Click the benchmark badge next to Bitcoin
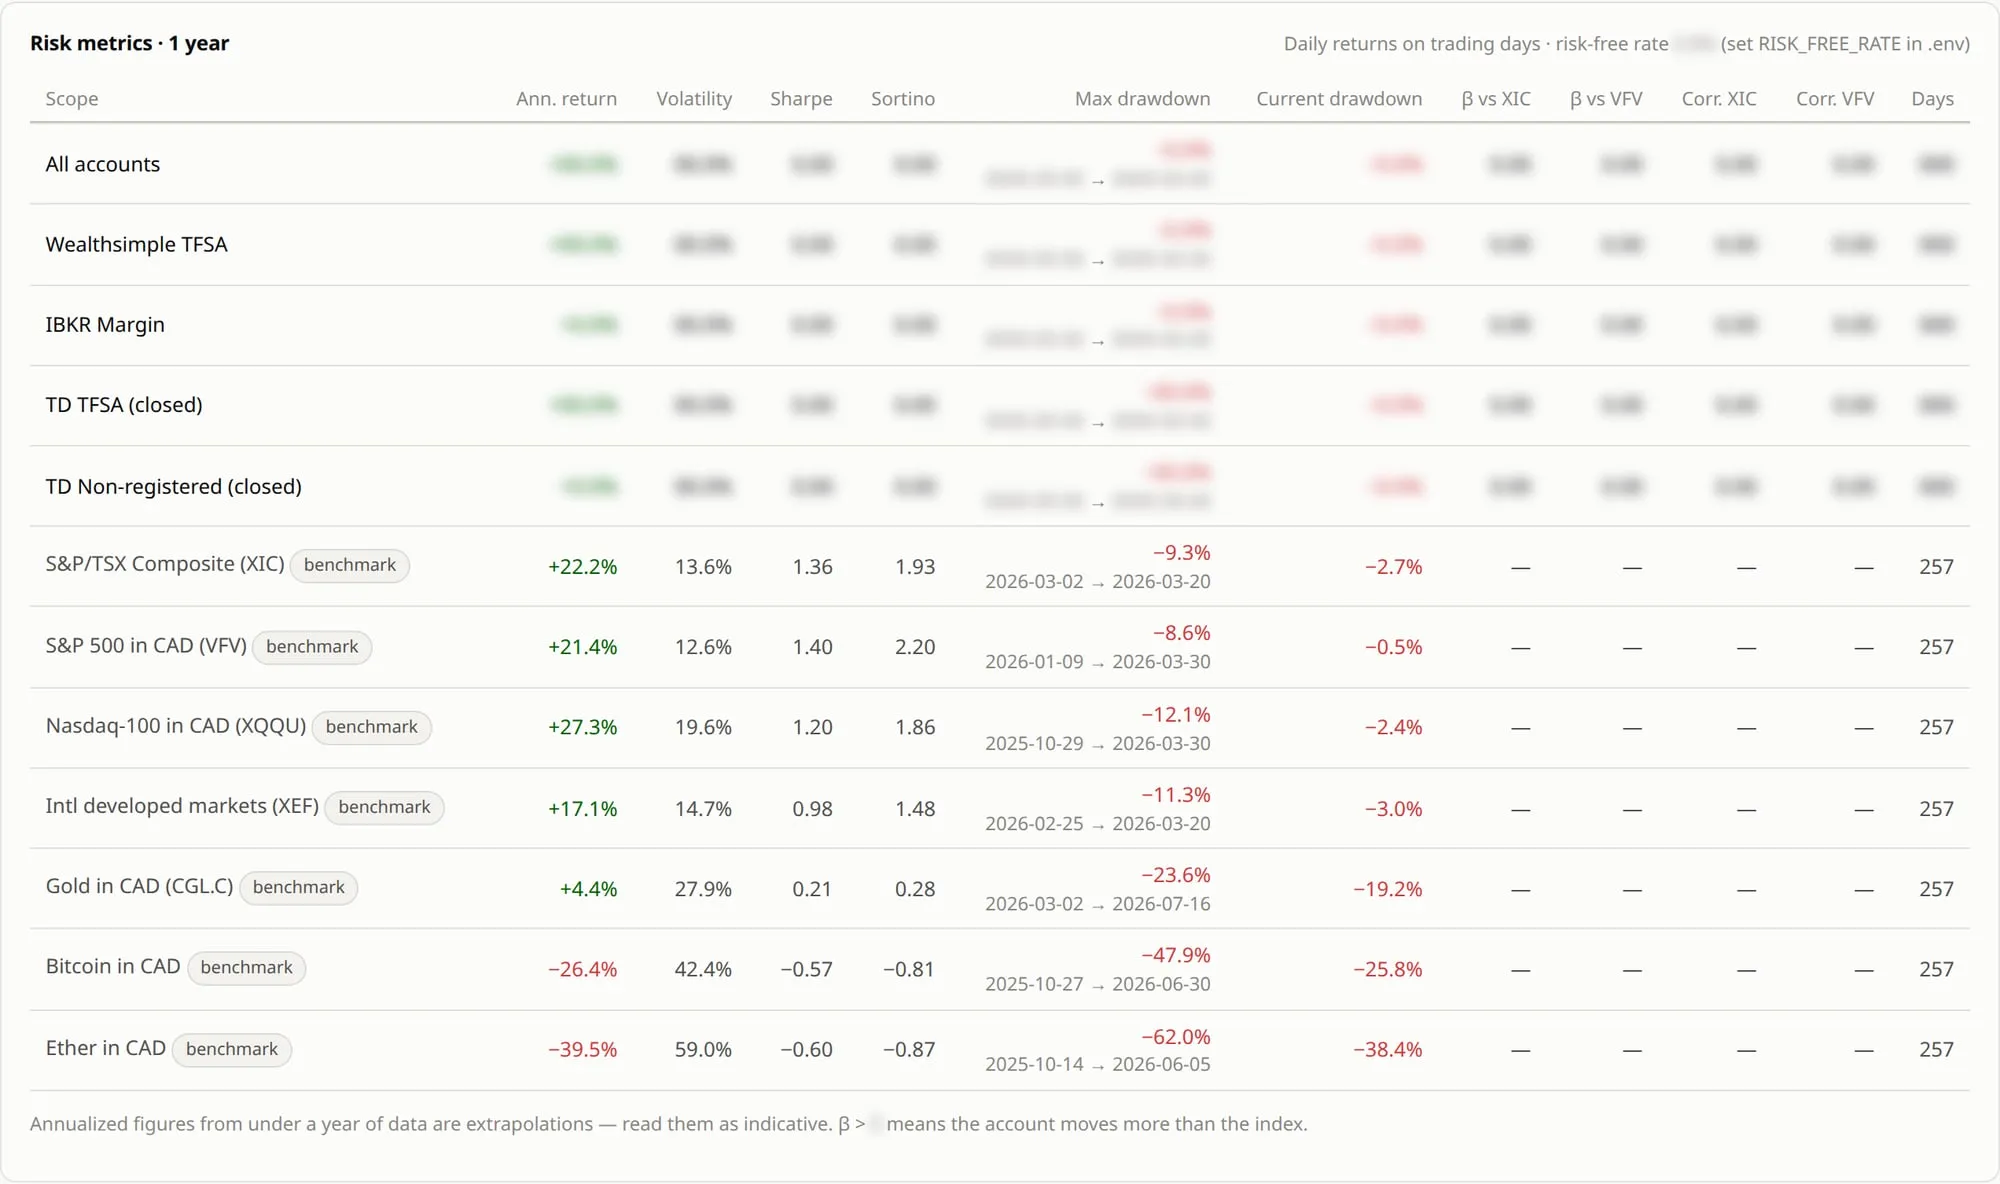The image size is (2000, 1184). click(247, 967)
